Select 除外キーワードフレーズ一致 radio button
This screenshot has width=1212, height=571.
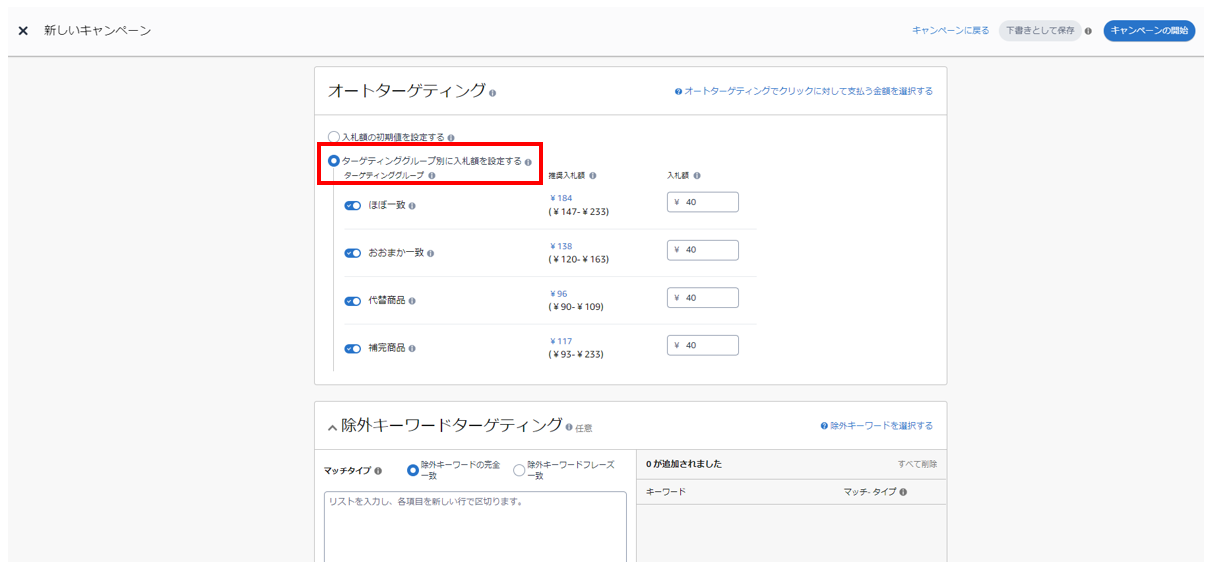(519, 470)
